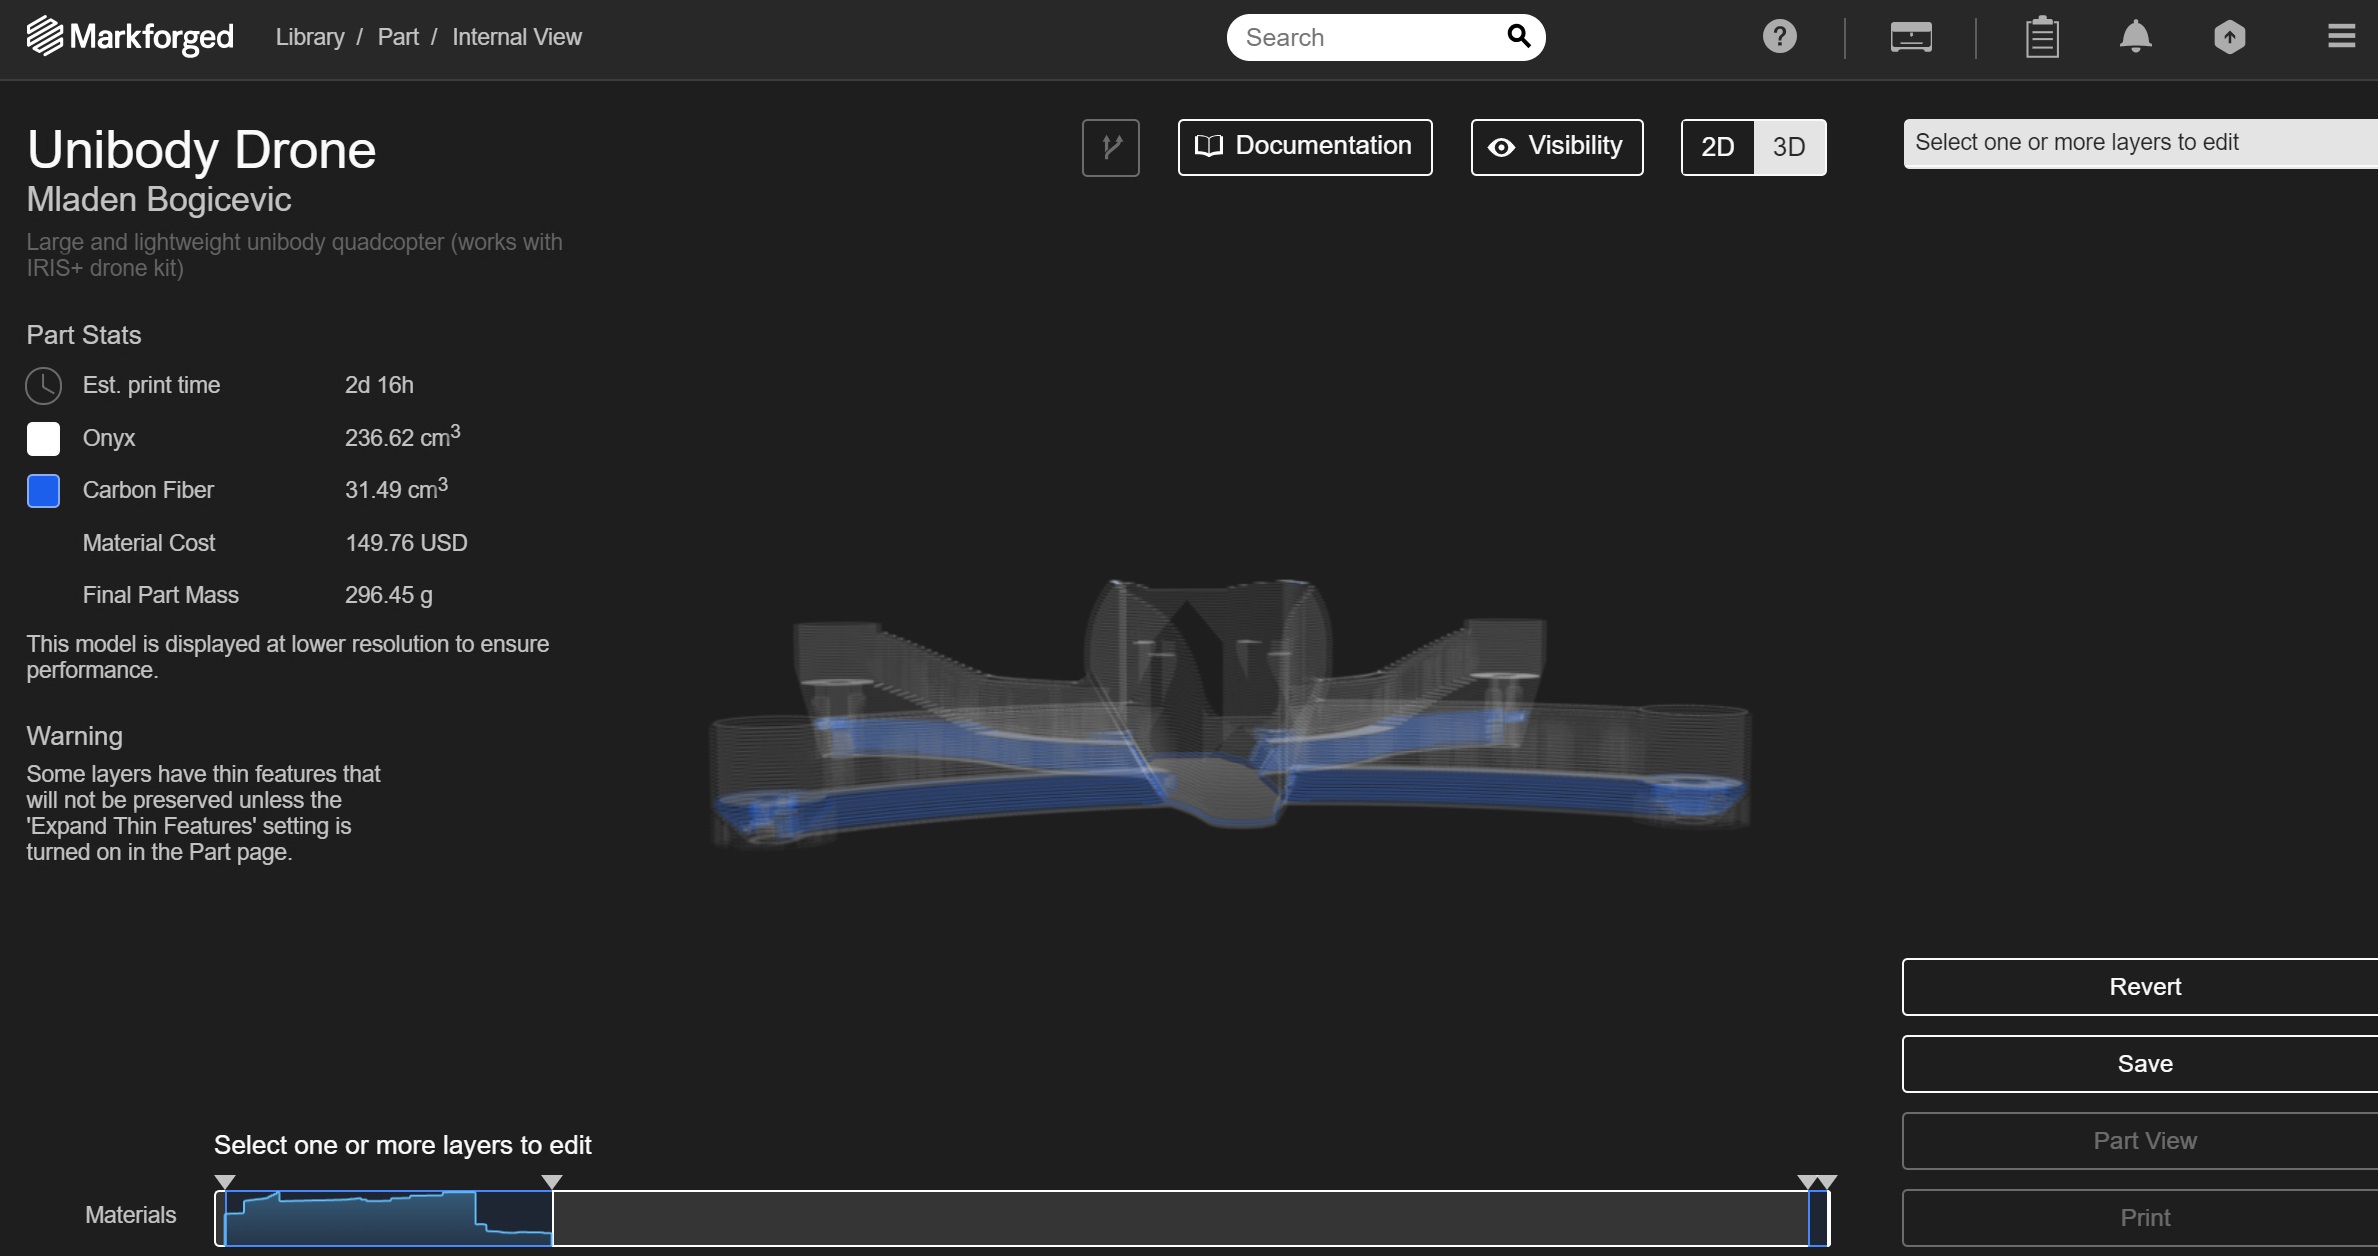Go to Part breadcrumb

click(398, 37)
